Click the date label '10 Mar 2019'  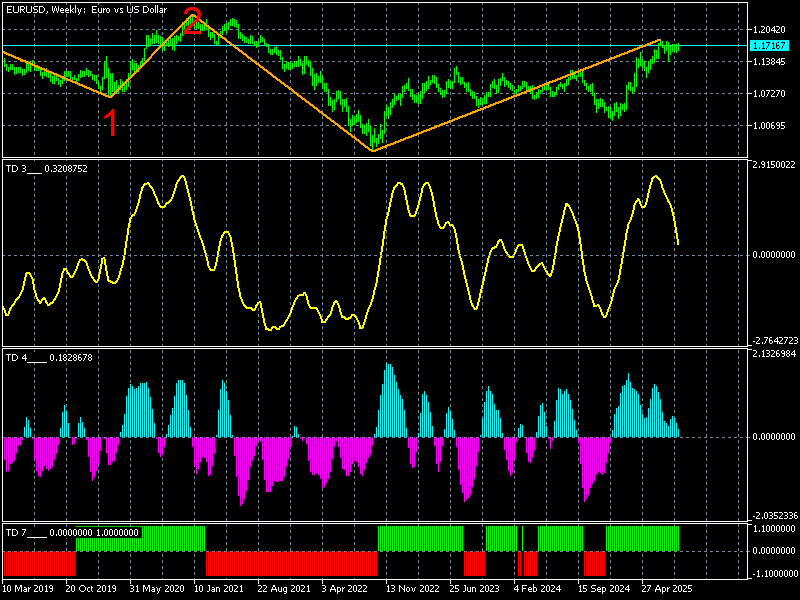tap(28, 589)
